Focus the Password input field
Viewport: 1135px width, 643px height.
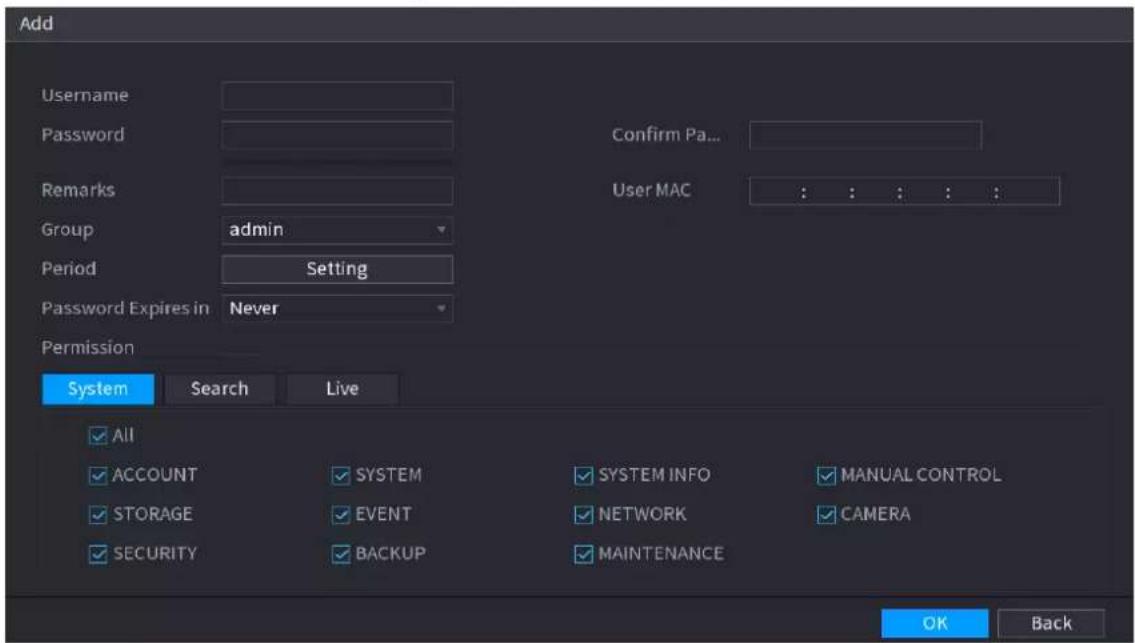pos(337,135)
